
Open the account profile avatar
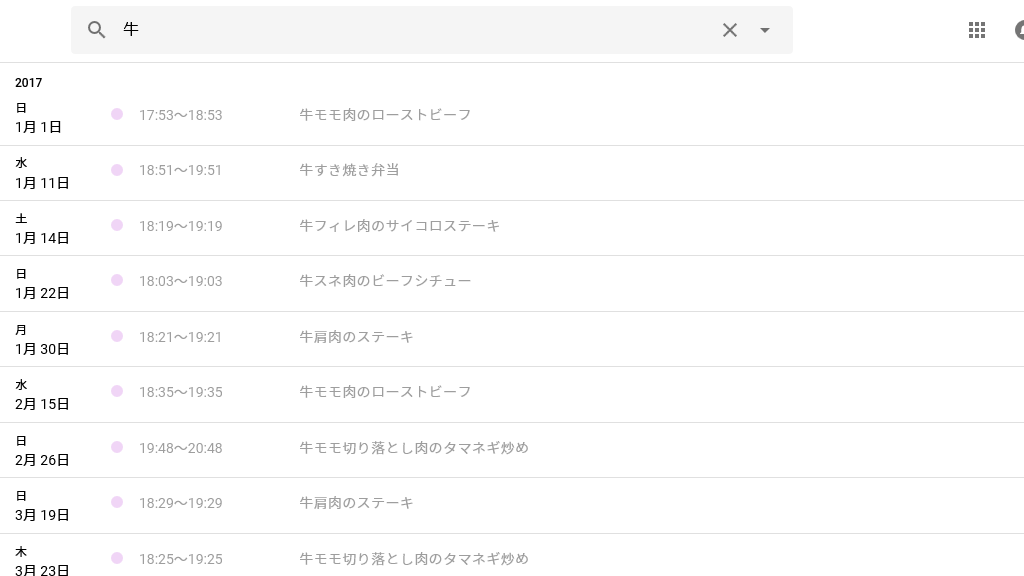(x=1018, y=30)
